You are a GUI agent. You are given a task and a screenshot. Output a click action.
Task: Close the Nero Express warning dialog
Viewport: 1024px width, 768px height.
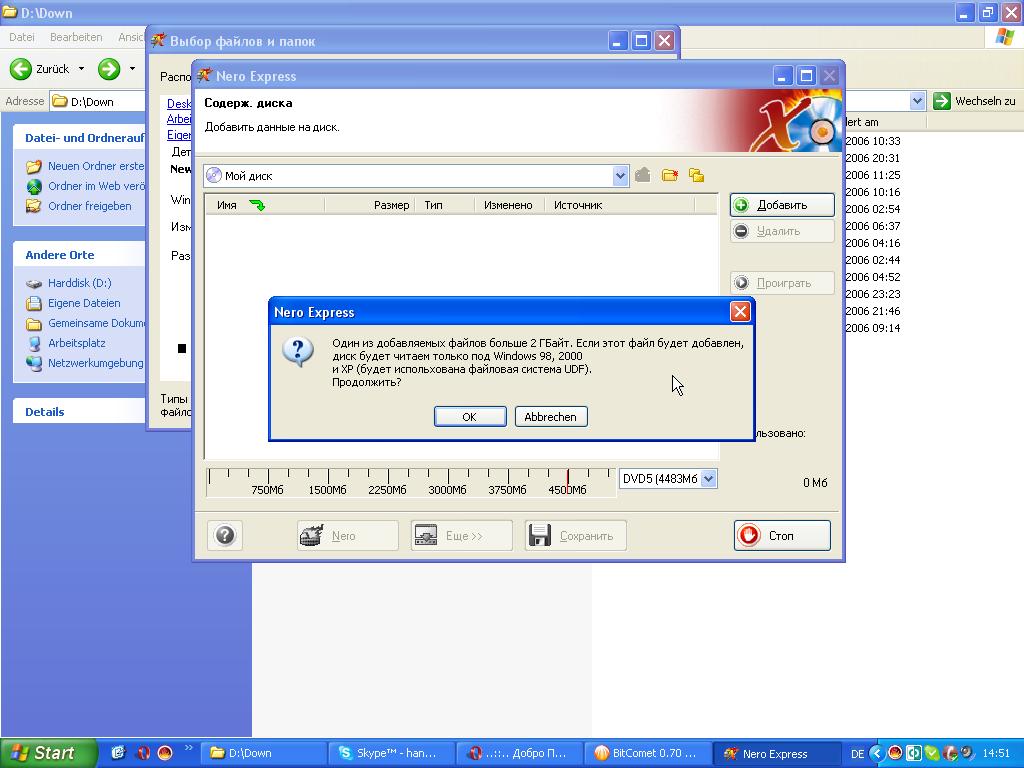coord(740,312)
